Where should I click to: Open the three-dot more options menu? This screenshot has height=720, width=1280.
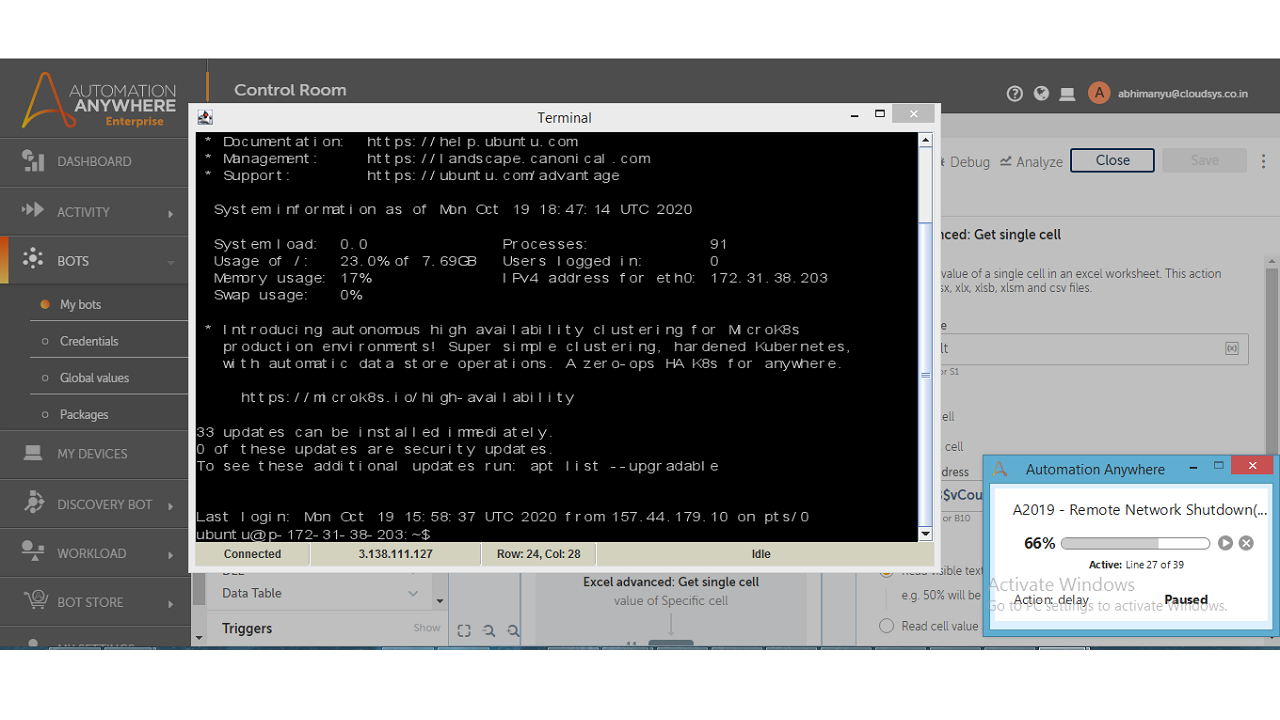click(1263, 161)
